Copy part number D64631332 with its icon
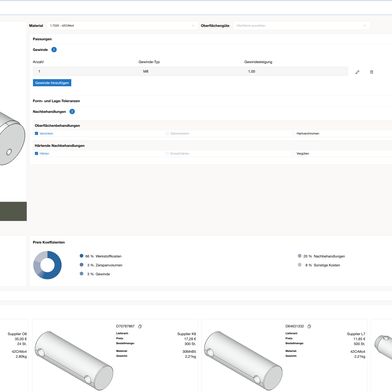Image resolution: width=392 pixels, height=392 pixels. (x=309, y=326)
